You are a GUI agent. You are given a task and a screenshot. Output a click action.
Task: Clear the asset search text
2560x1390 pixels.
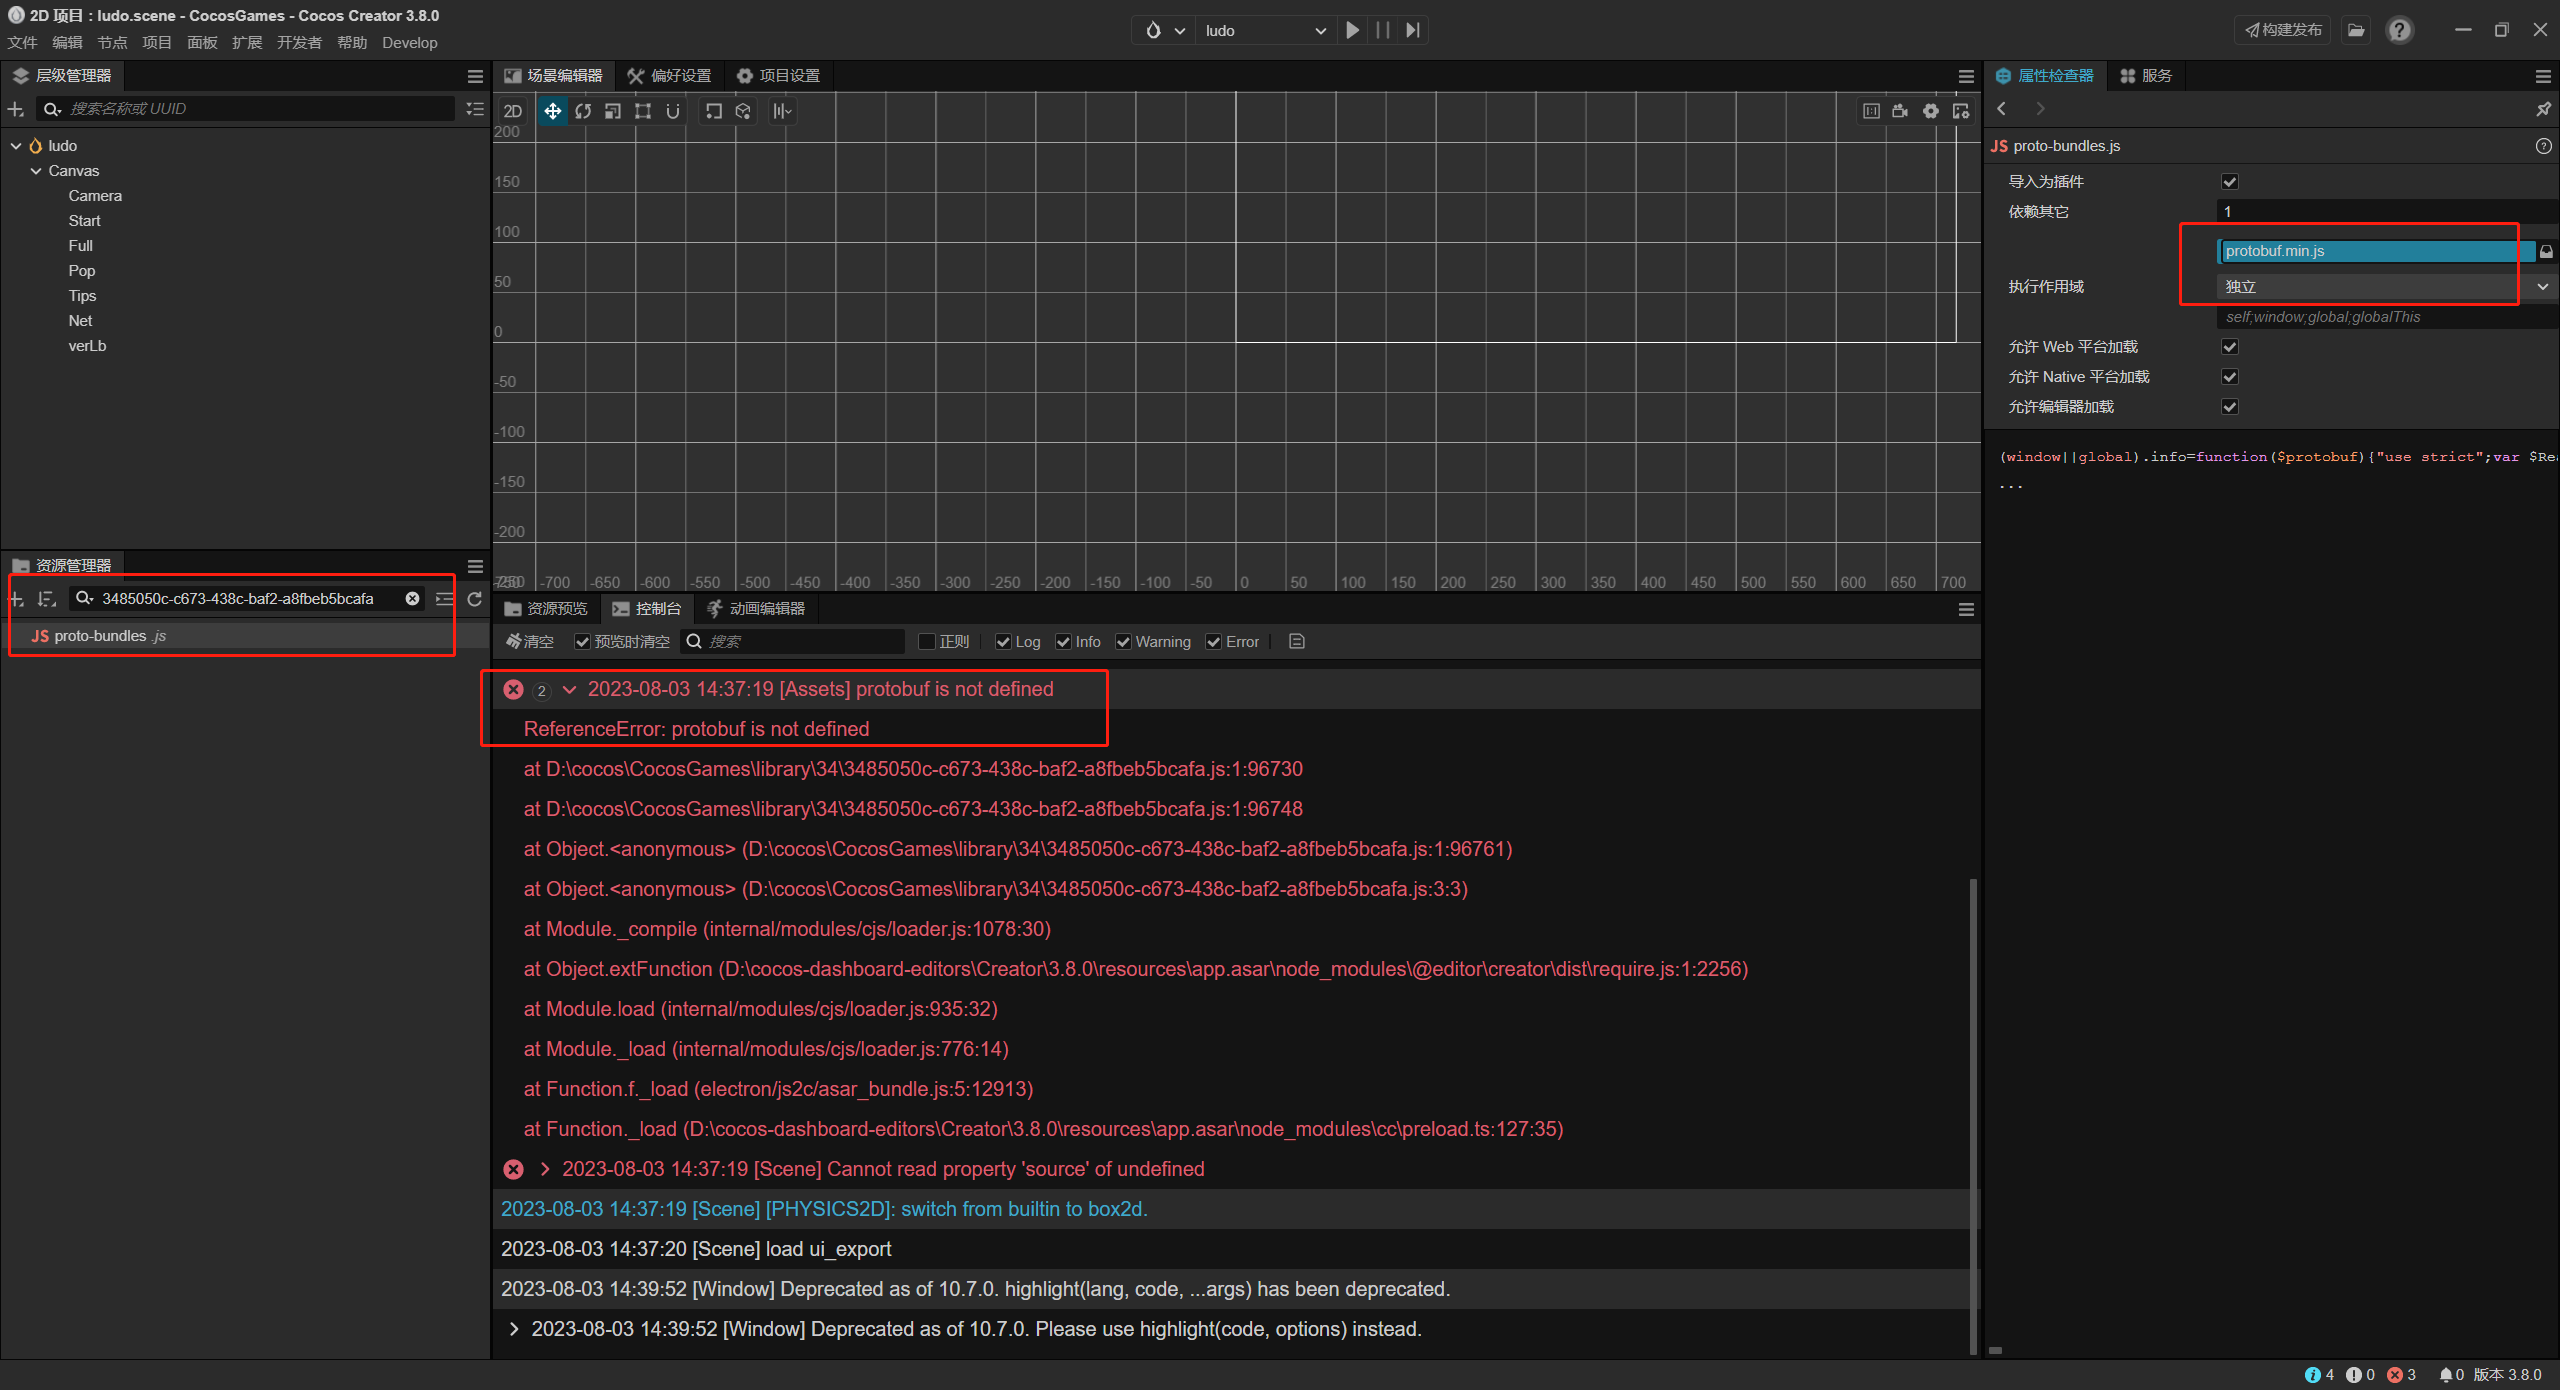click(x=412, y=598)
